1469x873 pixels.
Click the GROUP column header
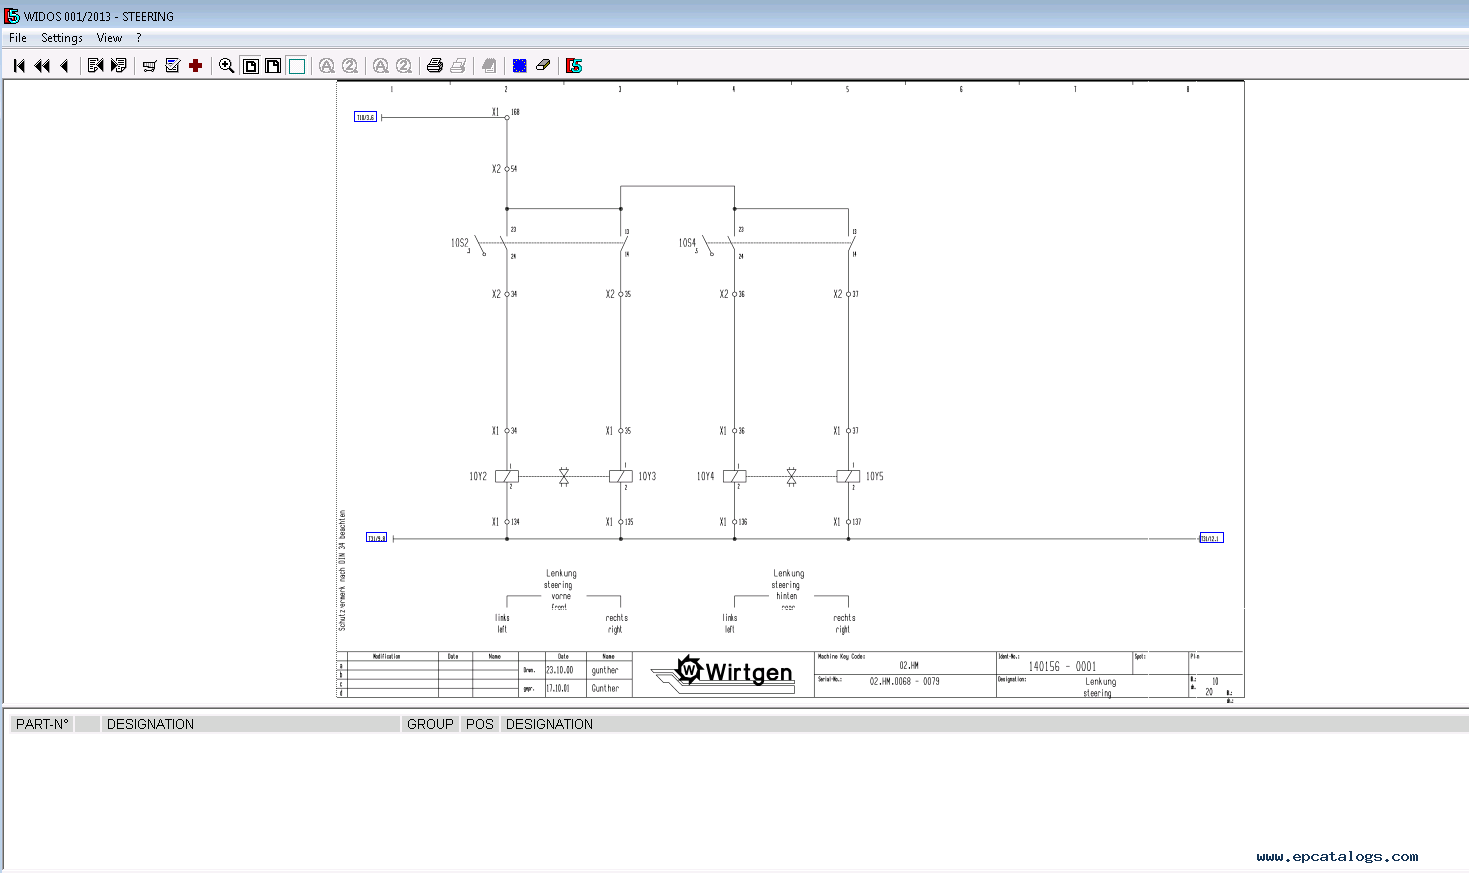click(430, 724)
